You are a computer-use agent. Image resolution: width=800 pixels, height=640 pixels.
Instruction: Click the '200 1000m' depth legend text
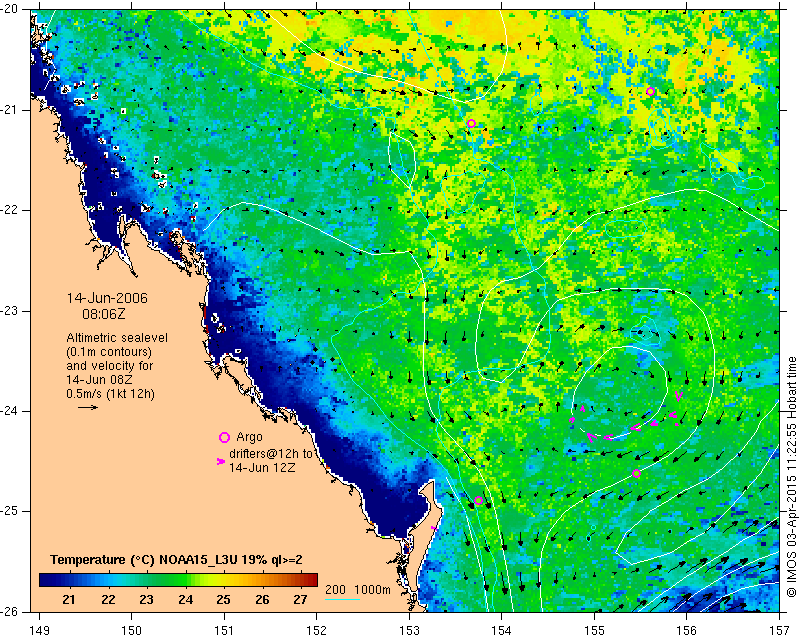[x=358, y=589]
